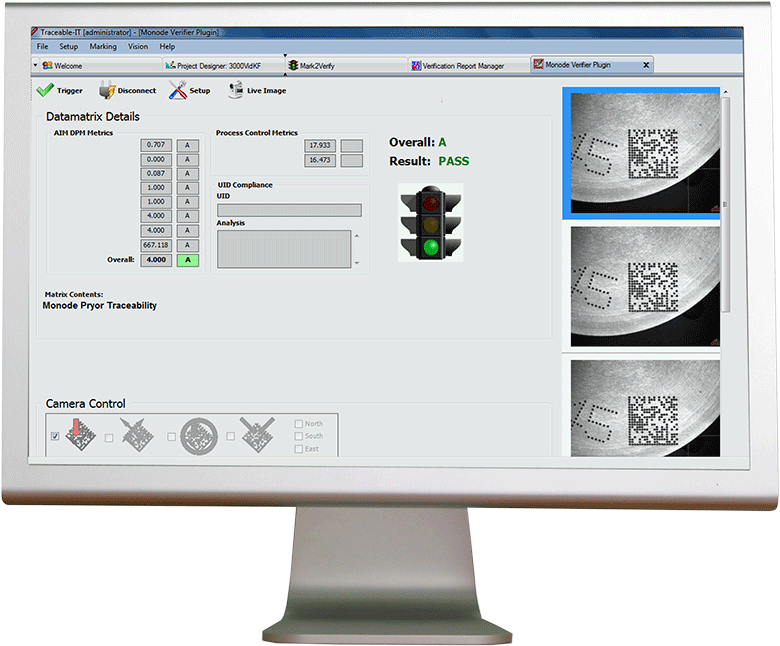The image size is (780, 646).
Task: Switch to Project Designer: 3000VidKF tab
Action: (x=224, y=65)
